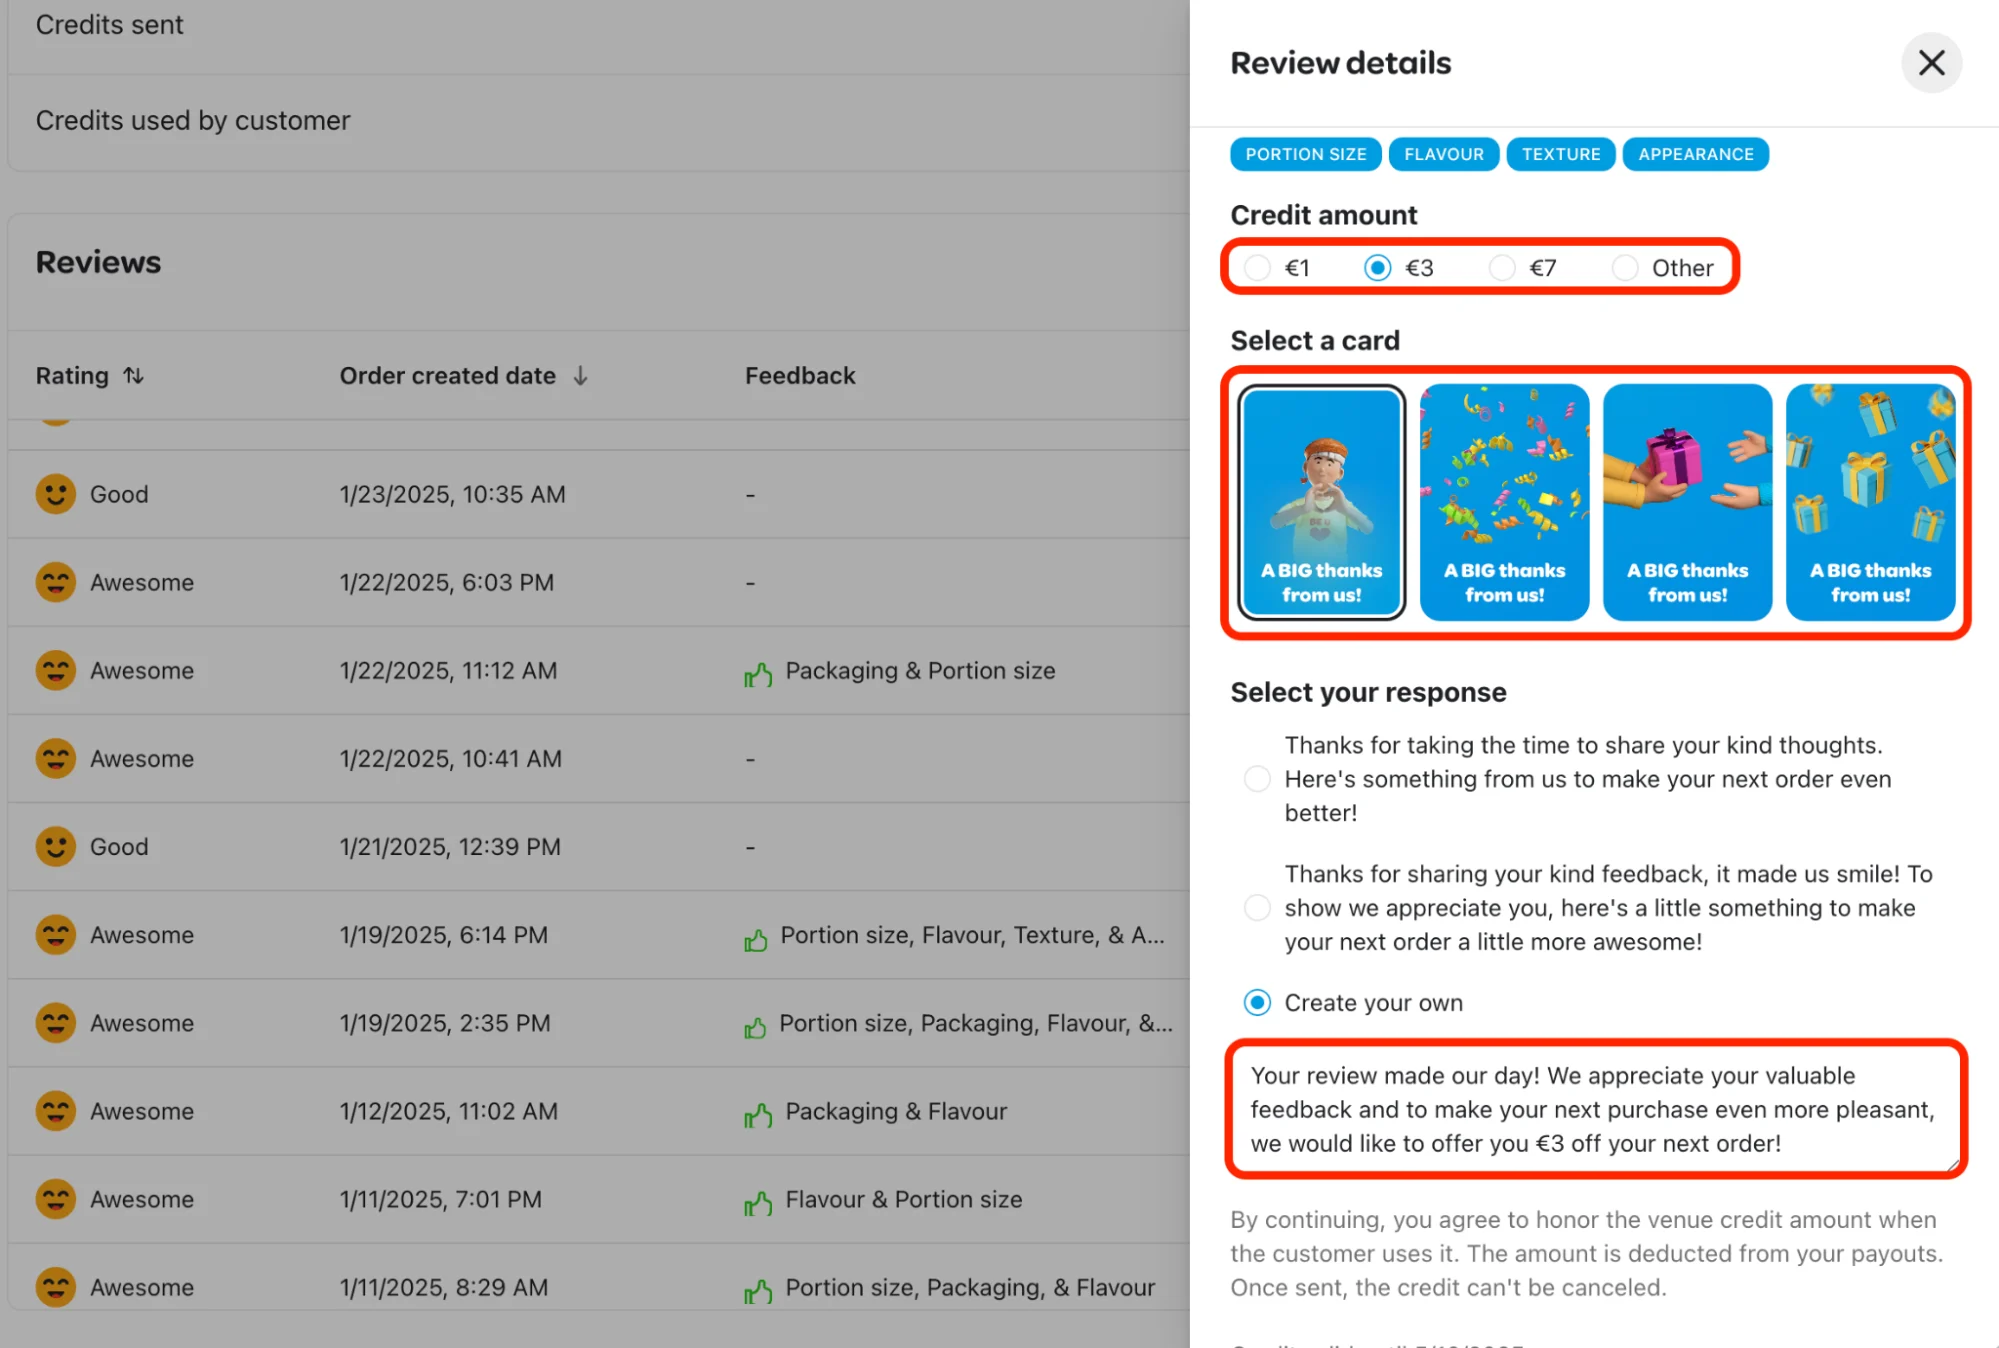1999x1348 pixels.
Task: Select the €7 credit amount
Action: (x=1501, y=268)
